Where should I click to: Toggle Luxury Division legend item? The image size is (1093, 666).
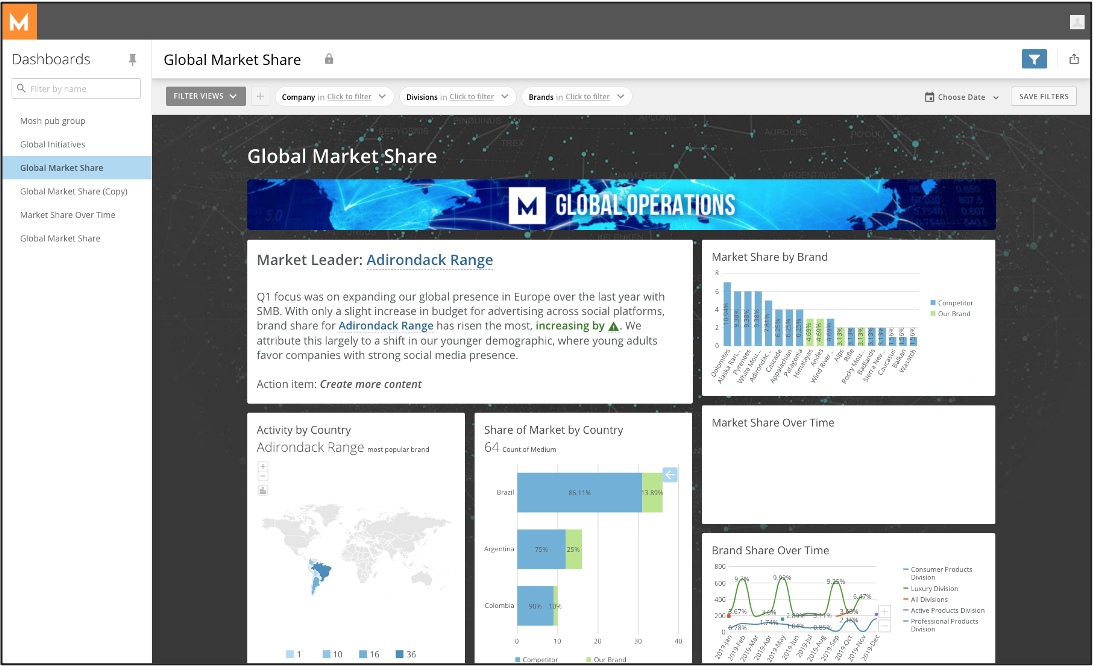931,589
